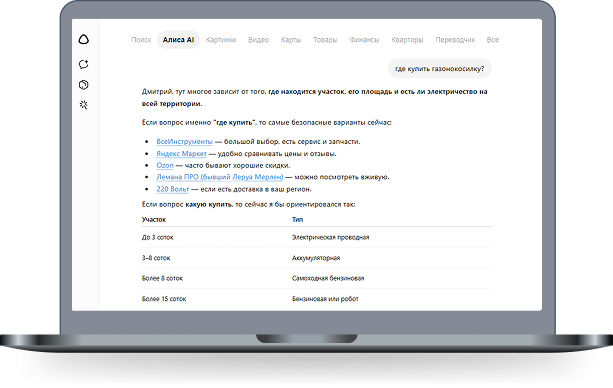Click the Лемана ПРО link
The image size is (613, 388).
coord(220,177)
